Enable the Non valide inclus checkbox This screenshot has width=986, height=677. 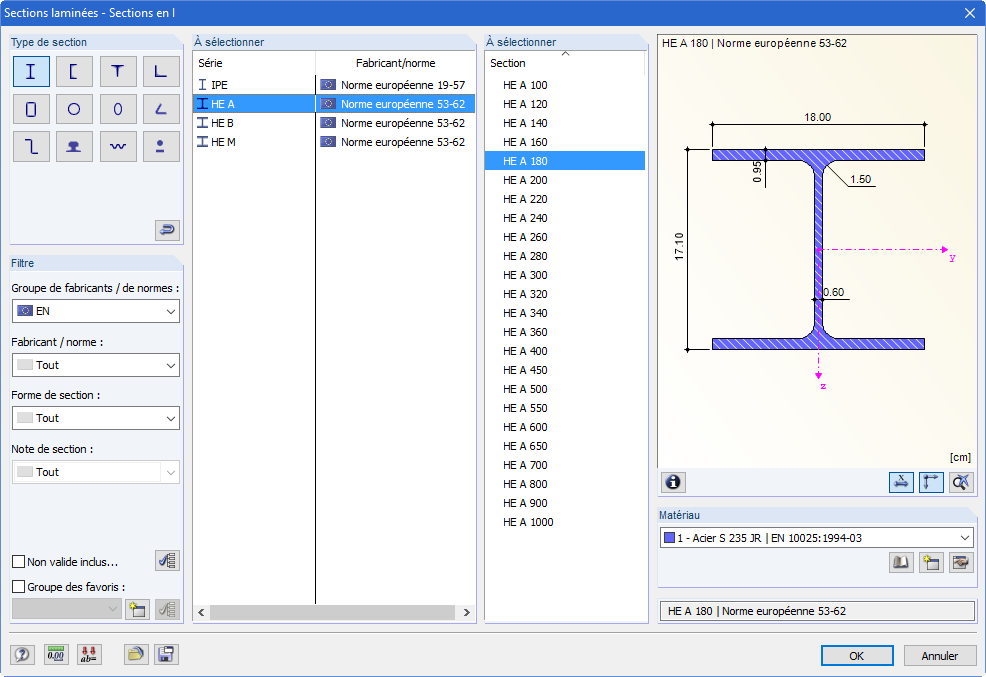pos(19,562)
